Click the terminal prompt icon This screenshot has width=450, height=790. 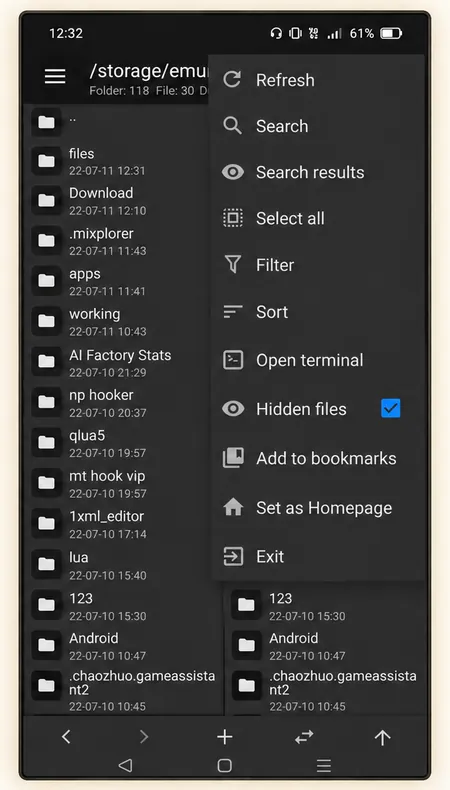(233, 360)
